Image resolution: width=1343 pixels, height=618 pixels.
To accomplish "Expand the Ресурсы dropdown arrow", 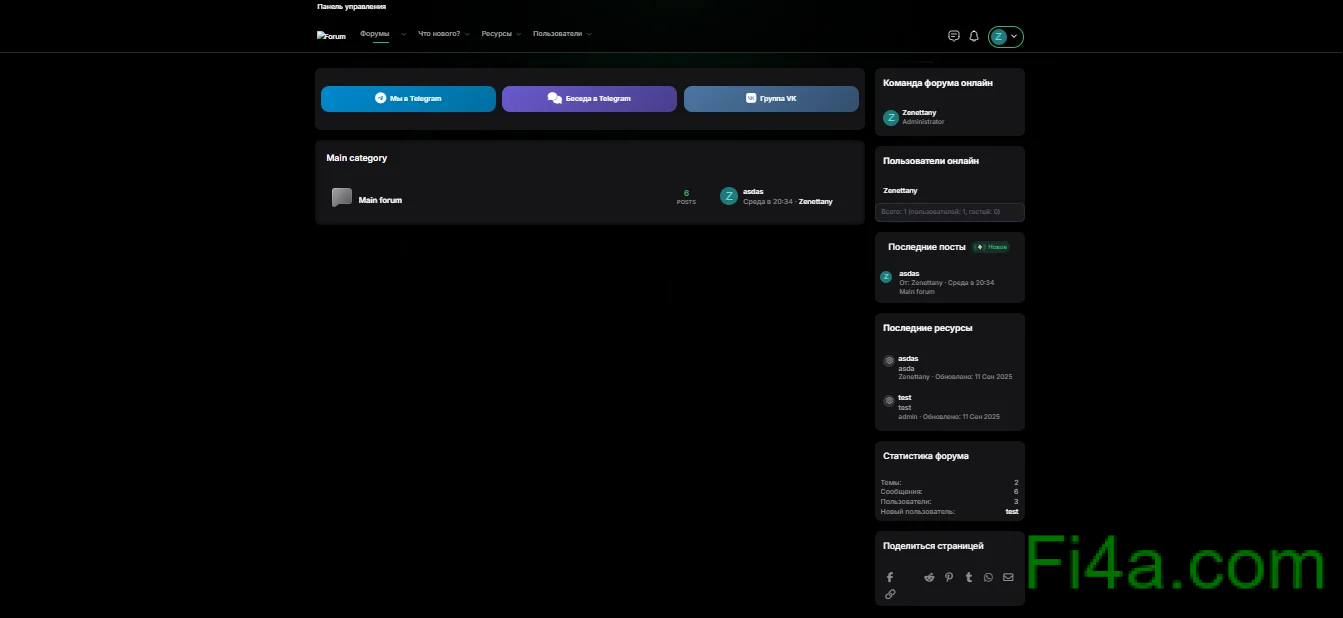I will 519,34.
